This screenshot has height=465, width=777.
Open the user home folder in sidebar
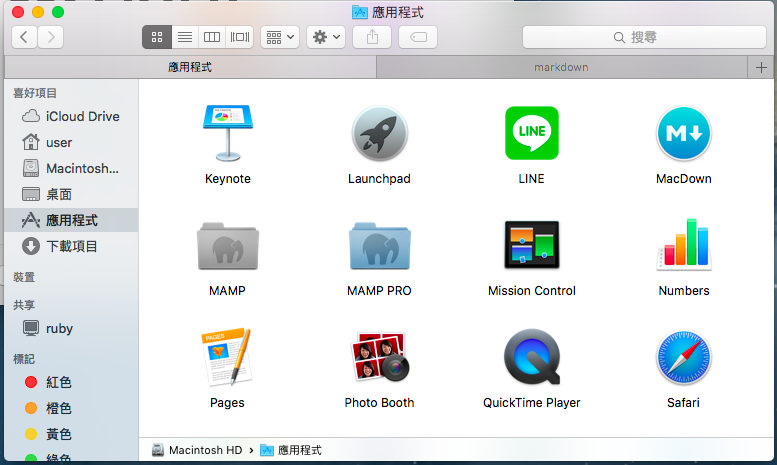coord(71,143)
